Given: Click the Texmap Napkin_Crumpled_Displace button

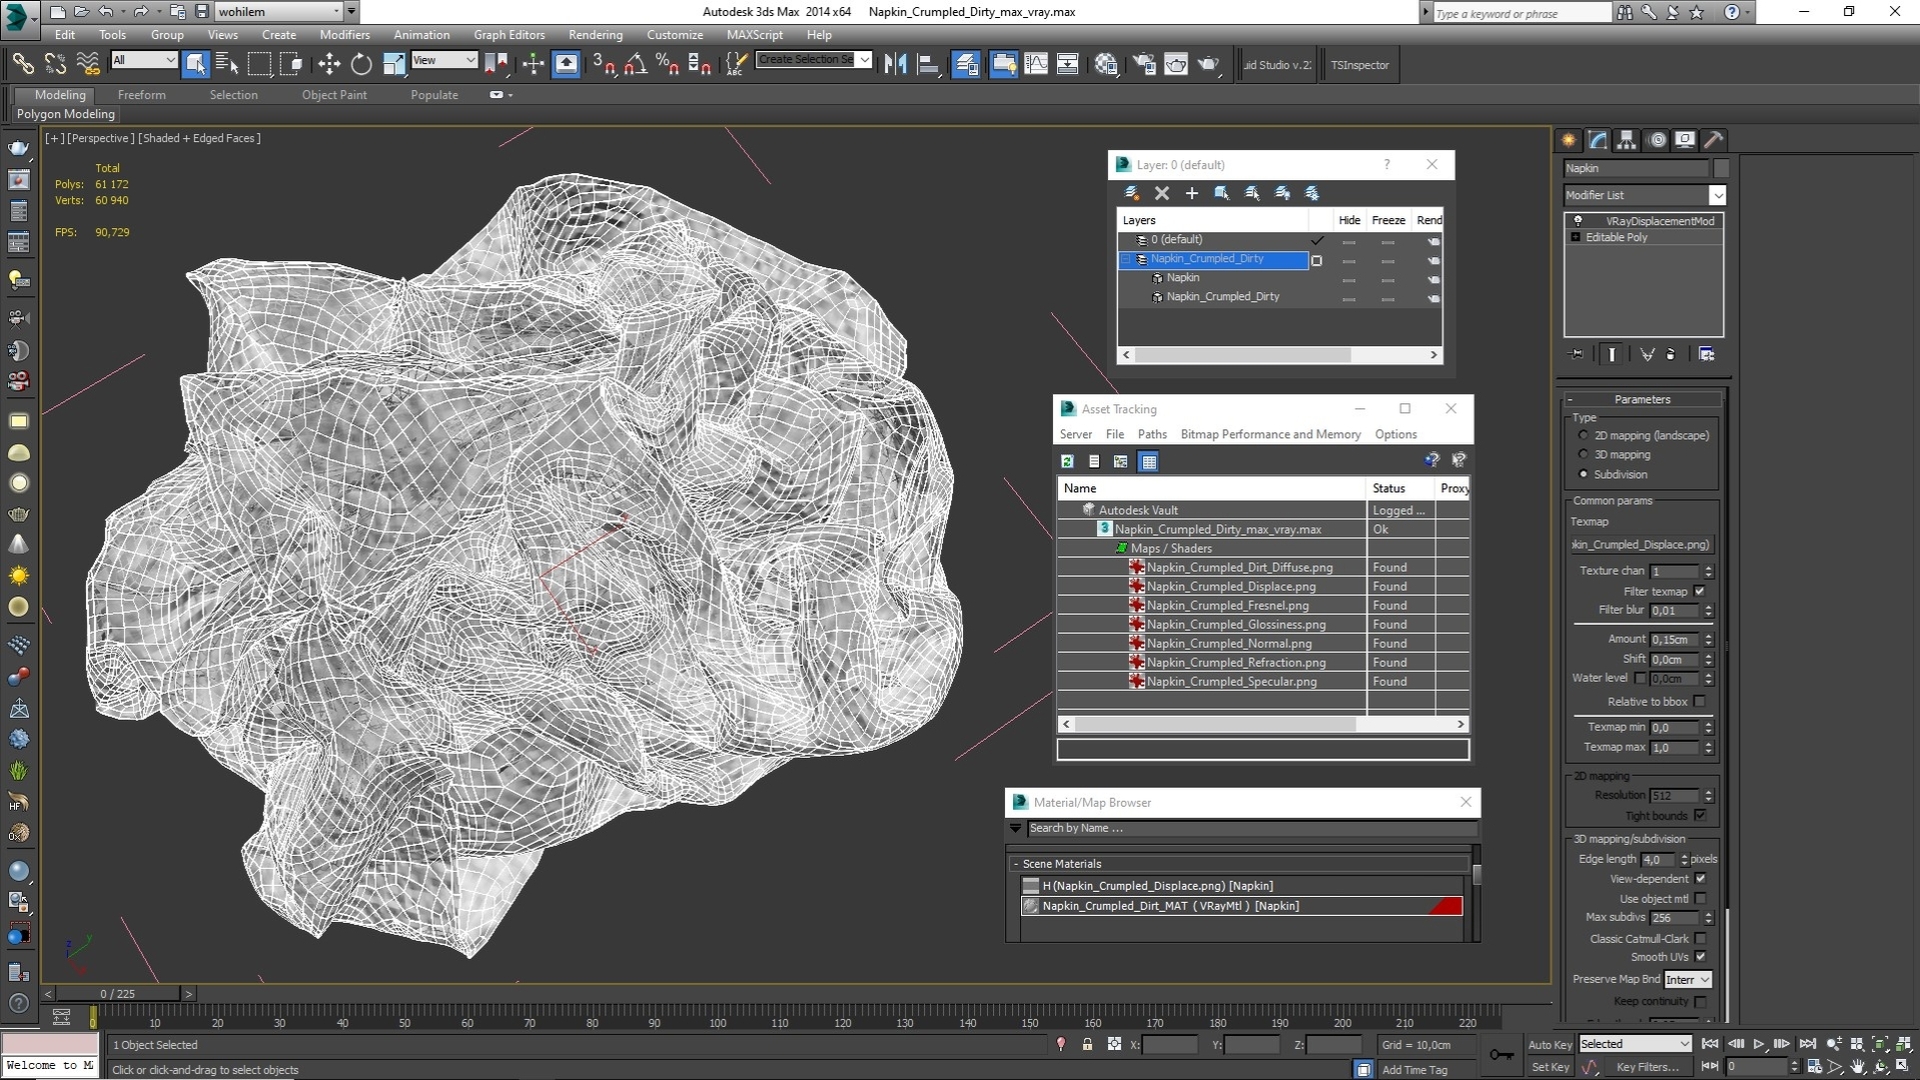Looking at the screenshot, I should [1642, 545].
